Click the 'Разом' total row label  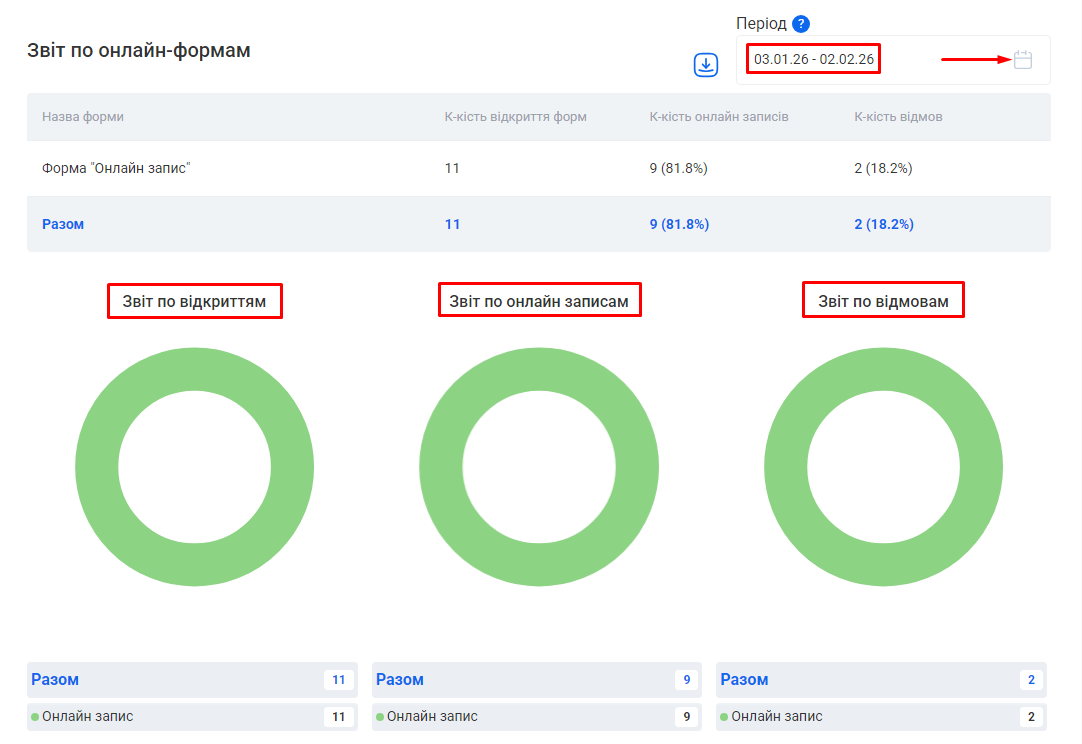(x=63, y=224)
